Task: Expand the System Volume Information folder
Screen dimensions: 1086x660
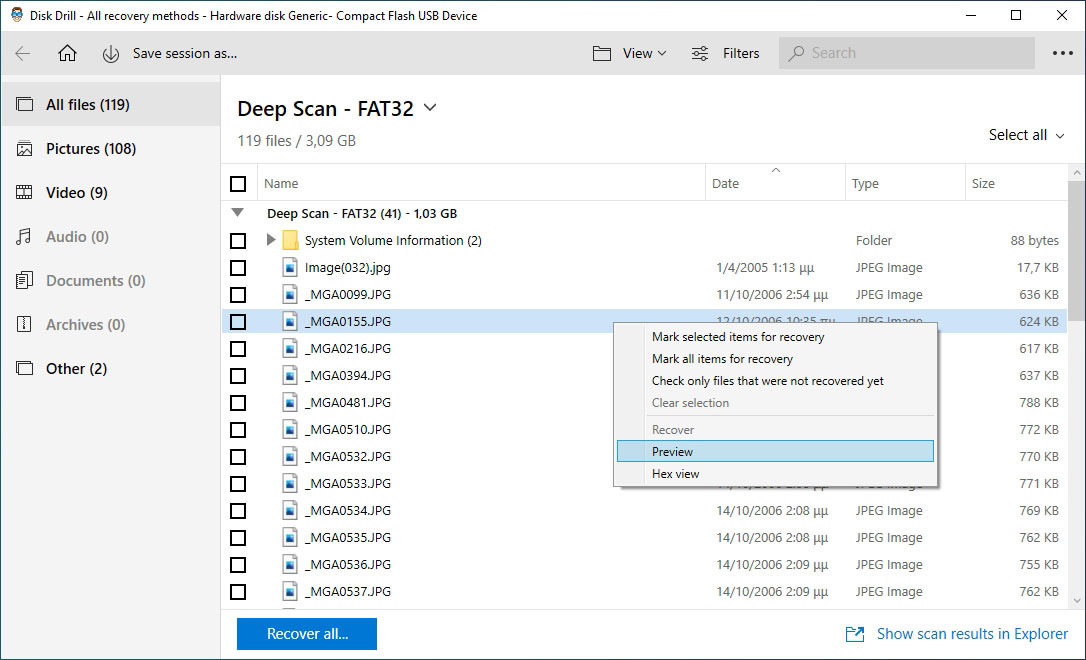Action: pyautogui.click(x=271, y=240)
